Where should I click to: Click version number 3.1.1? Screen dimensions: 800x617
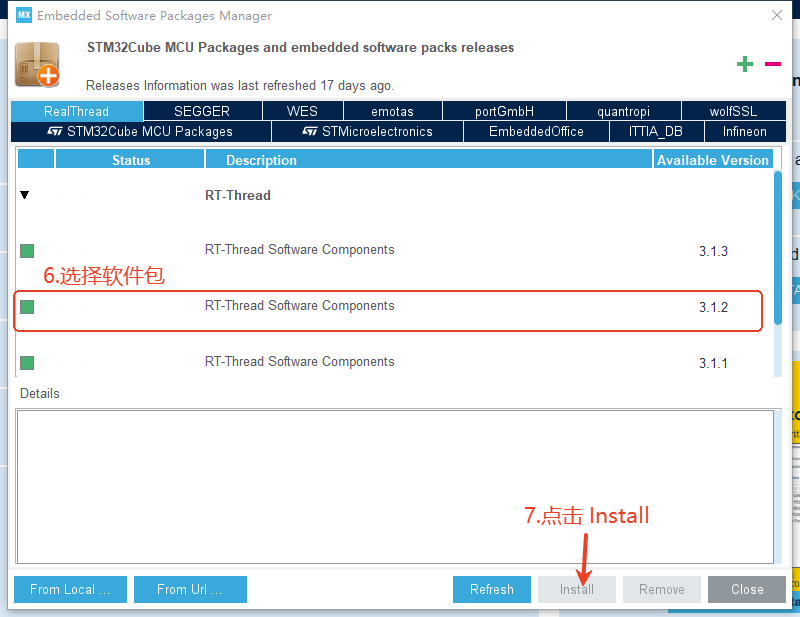pyautogui.click(x=713, y=363)
